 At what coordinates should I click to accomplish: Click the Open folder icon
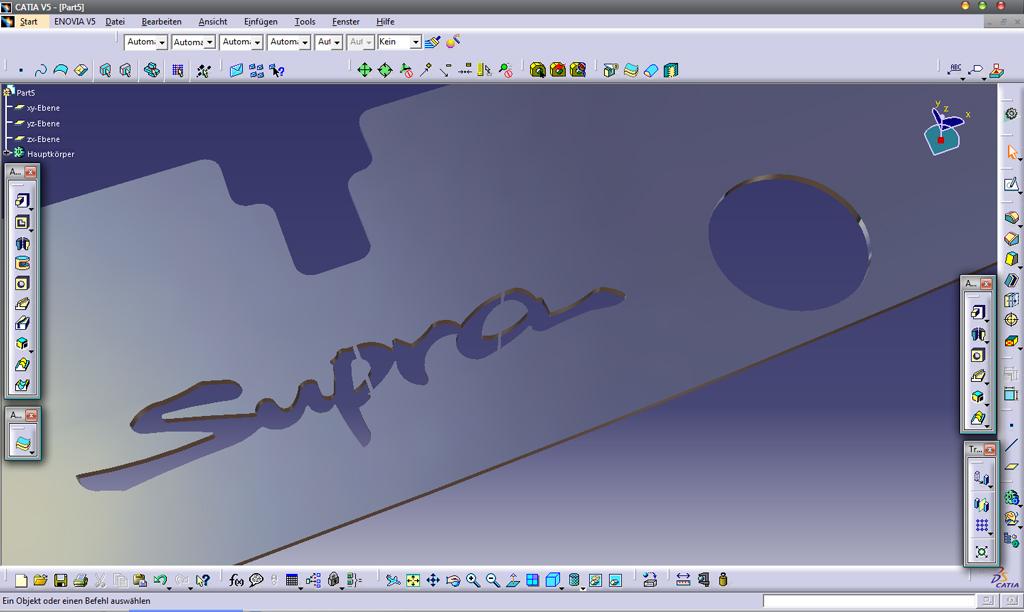click(40, 580)
